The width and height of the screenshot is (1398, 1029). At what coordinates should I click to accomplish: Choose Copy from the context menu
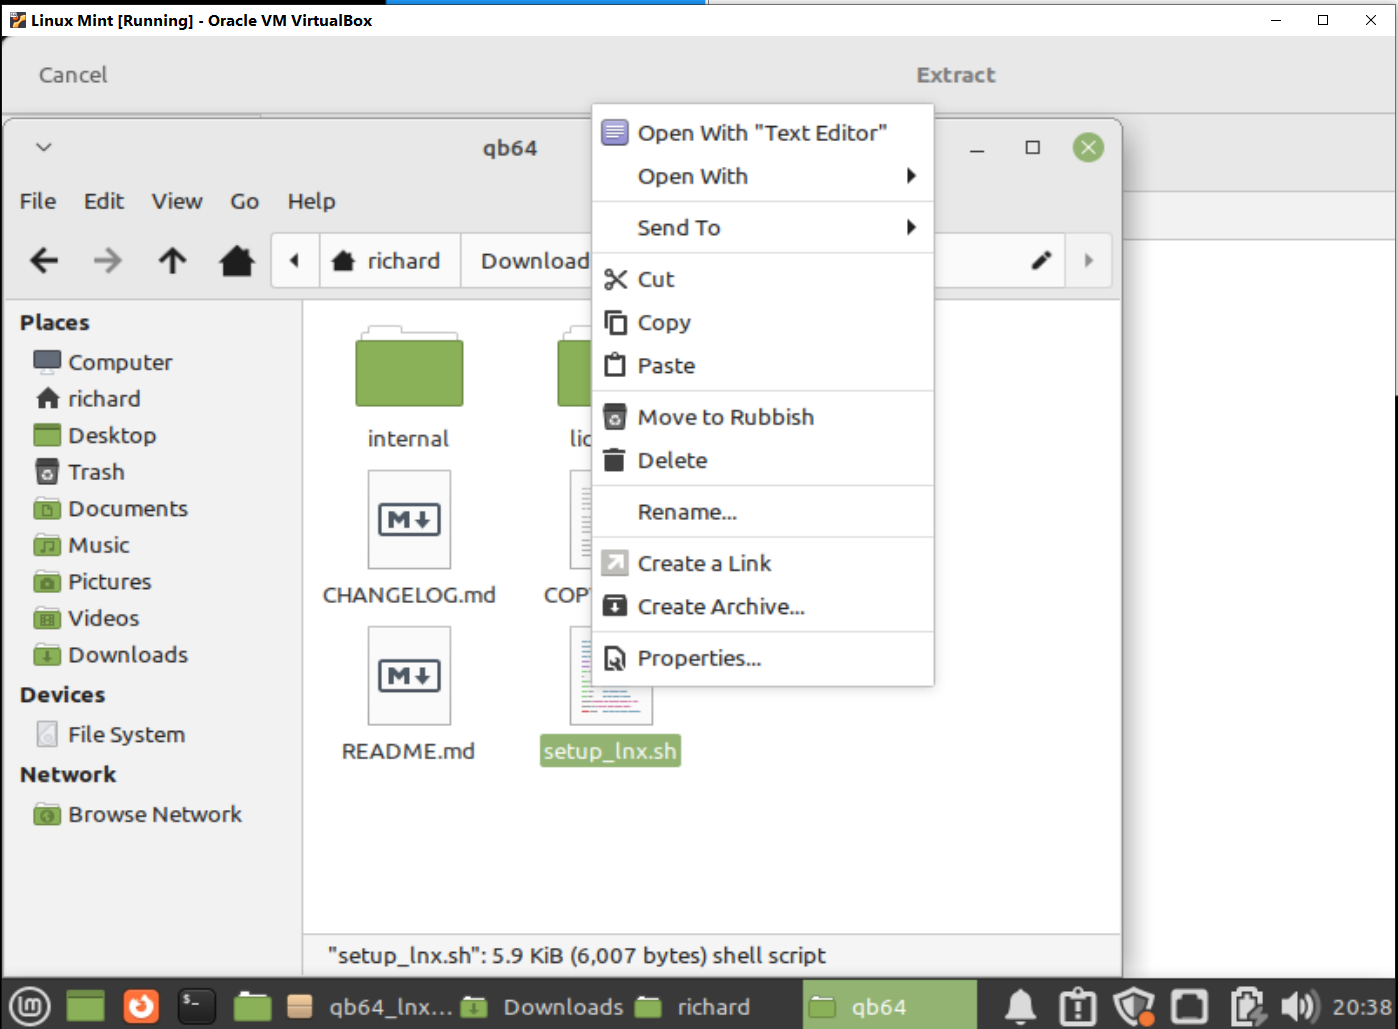(x=763, y=322)
